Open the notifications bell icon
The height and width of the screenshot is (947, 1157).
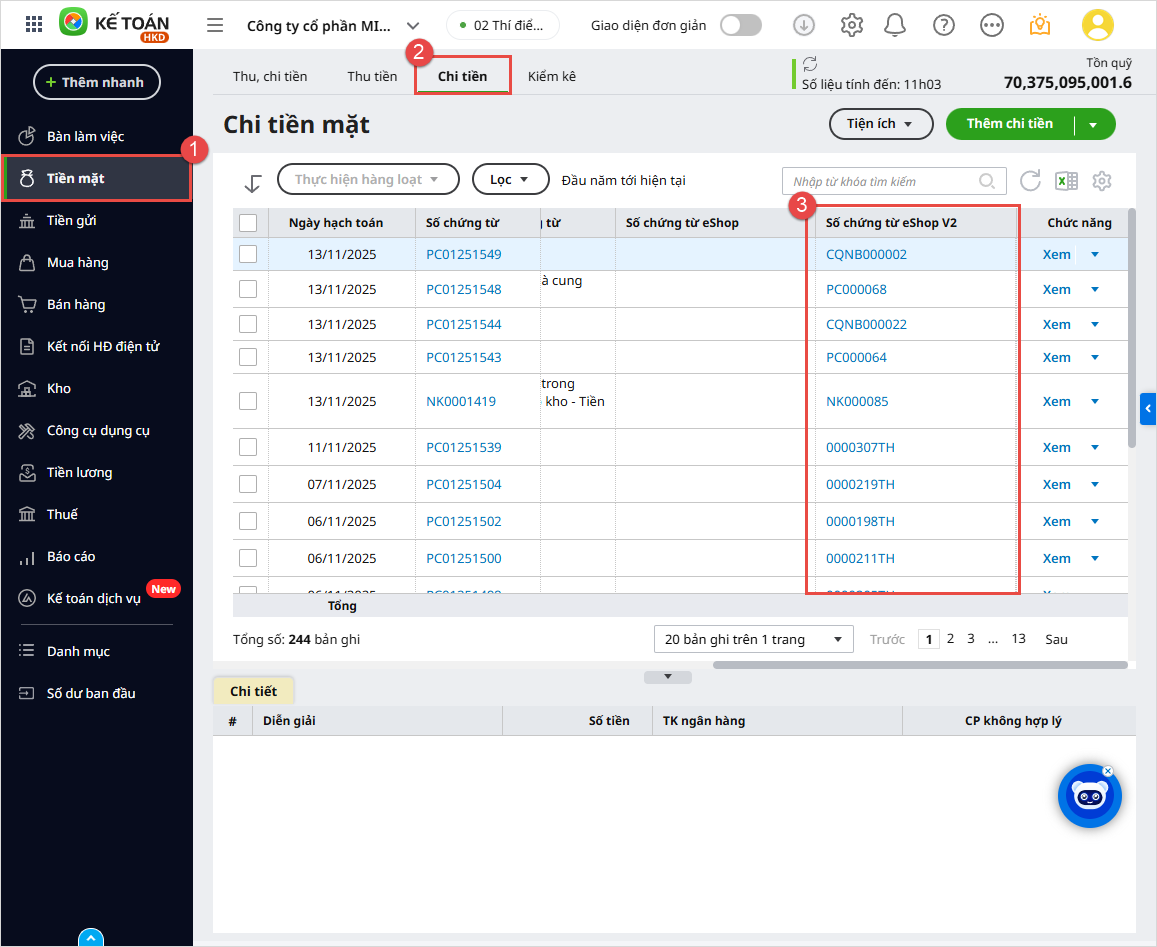point(895,25)
